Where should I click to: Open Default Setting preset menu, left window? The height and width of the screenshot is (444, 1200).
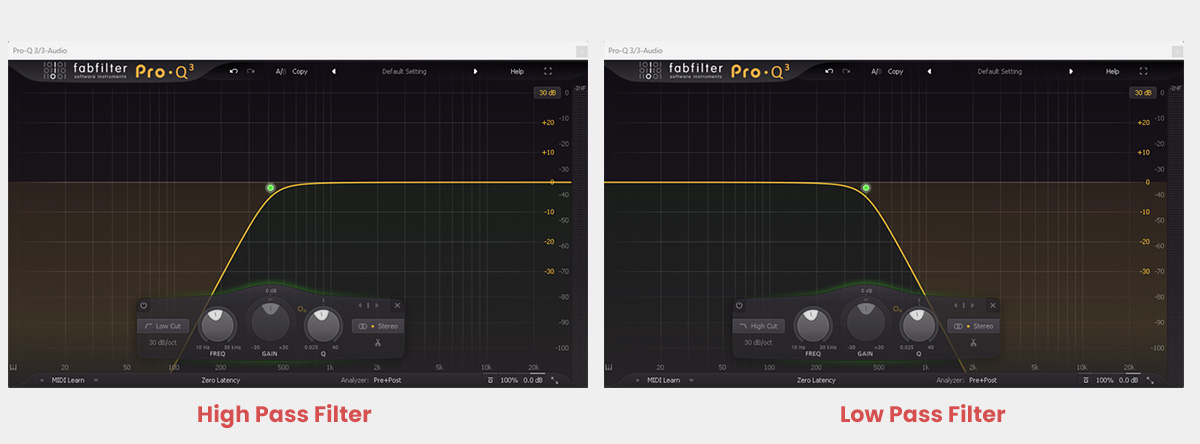404,71
